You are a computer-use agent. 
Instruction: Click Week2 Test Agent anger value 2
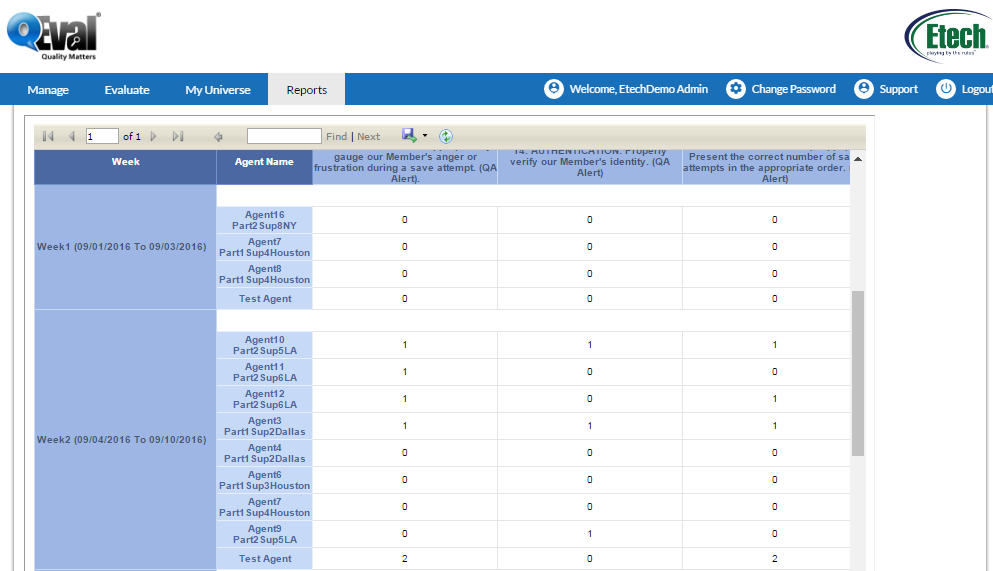click(405, 559)
